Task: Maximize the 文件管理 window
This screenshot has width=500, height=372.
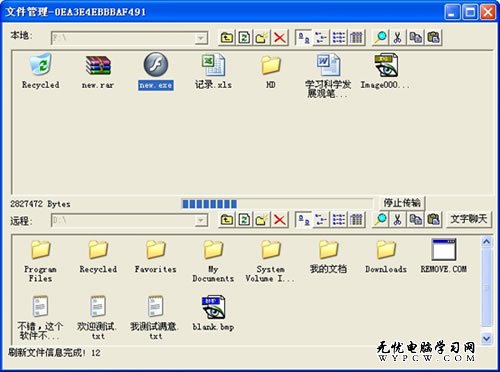Action: click(470, 12)
